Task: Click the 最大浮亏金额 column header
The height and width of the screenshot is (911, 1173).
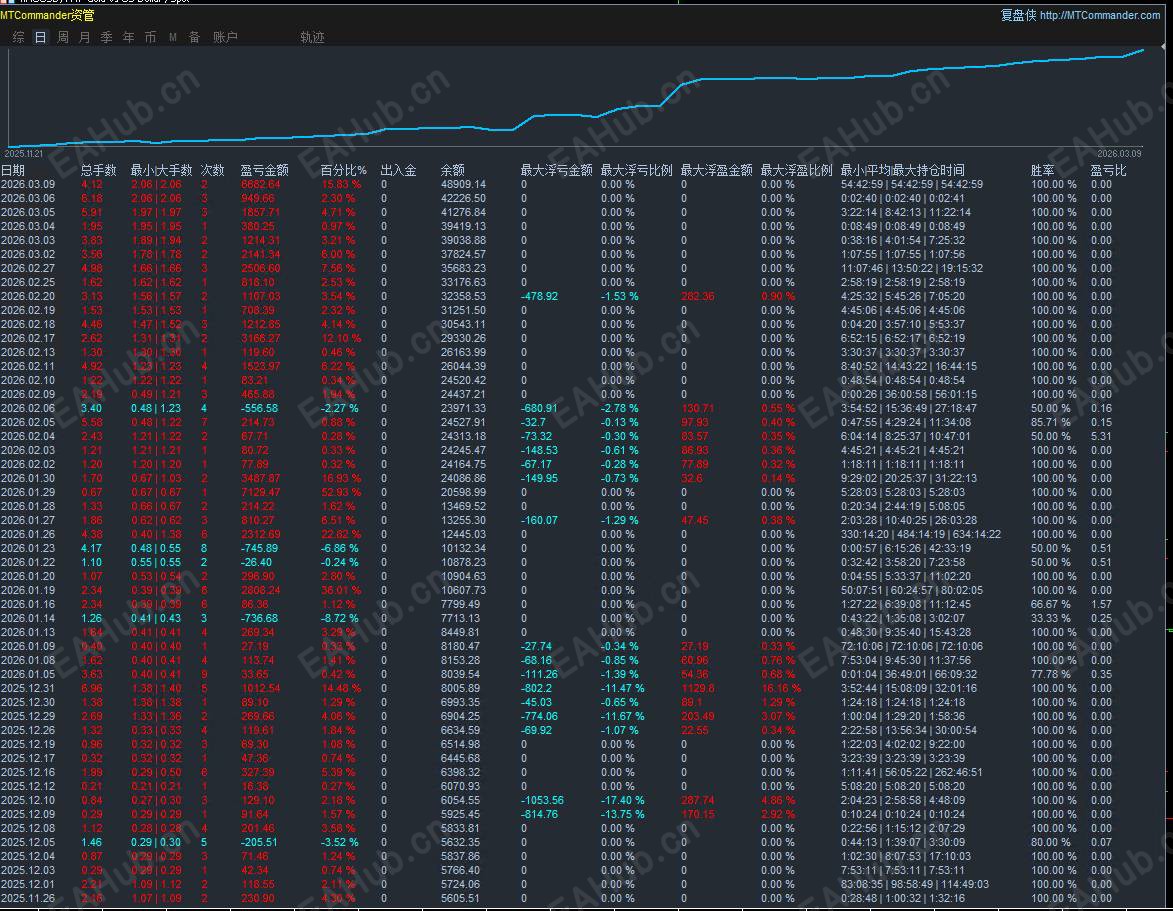Action: click(x=557, y=171)
